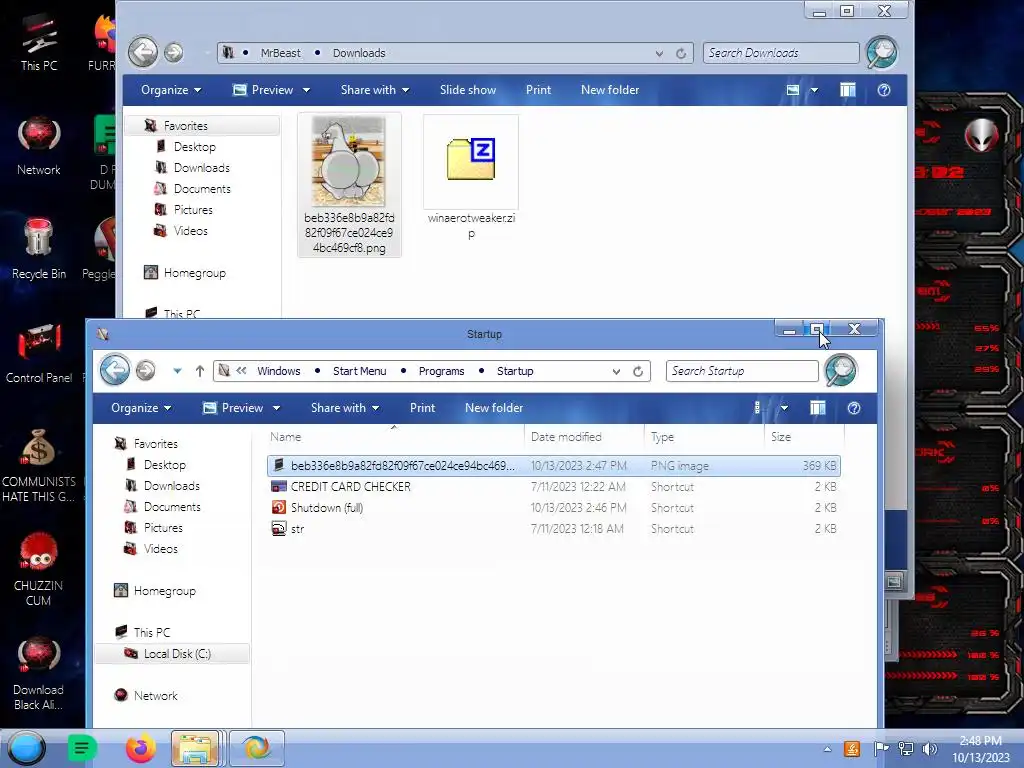Click the magnifier search icon in Startup window
Image resolution: width=1024 pixels, height=768 pixels.
tap(841, 370)
